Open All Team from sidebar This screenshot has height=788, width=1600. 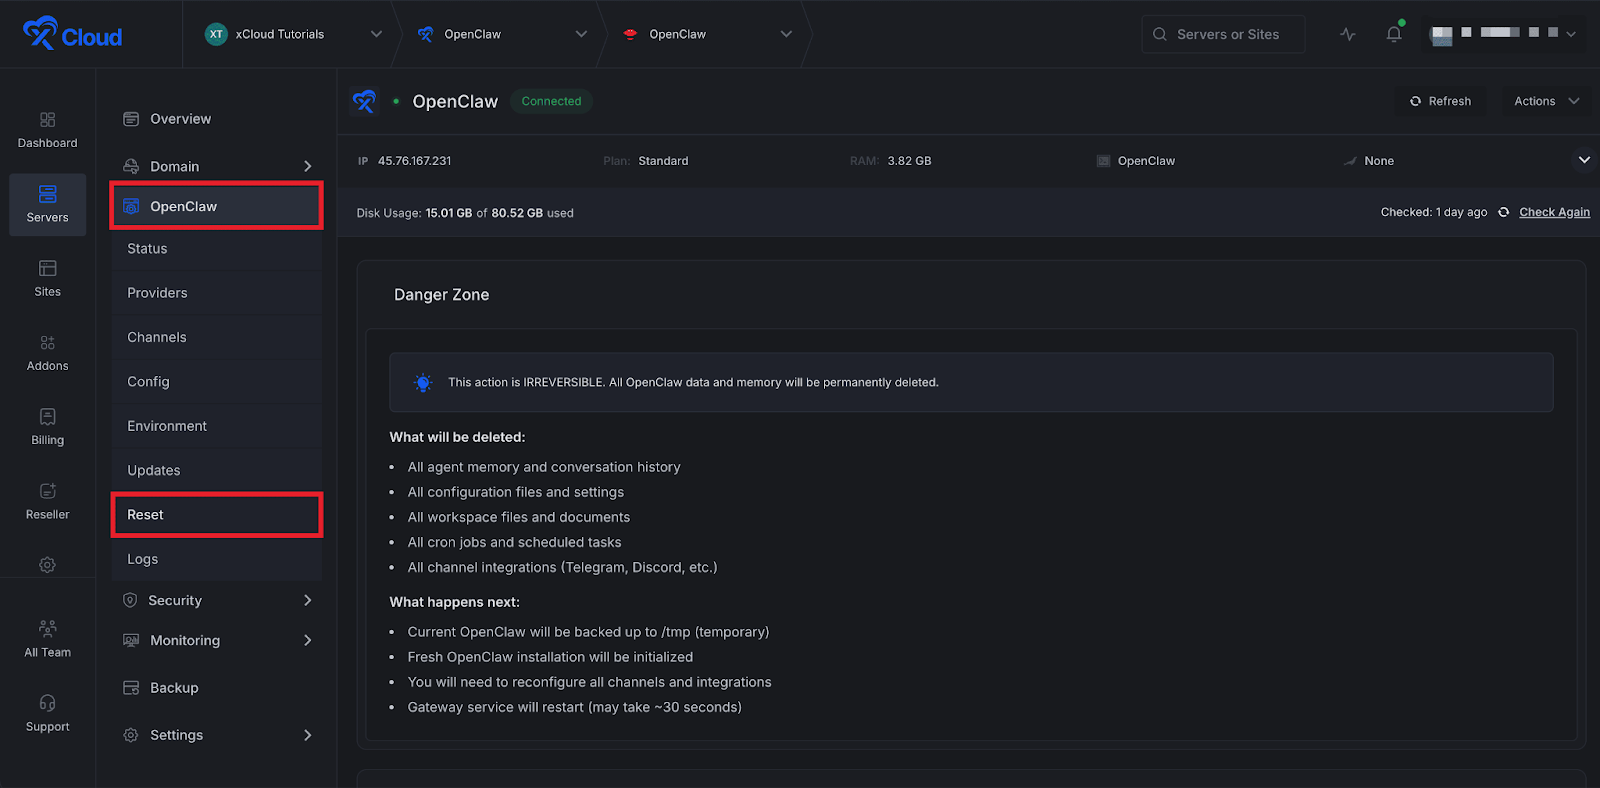coord(47,639)
